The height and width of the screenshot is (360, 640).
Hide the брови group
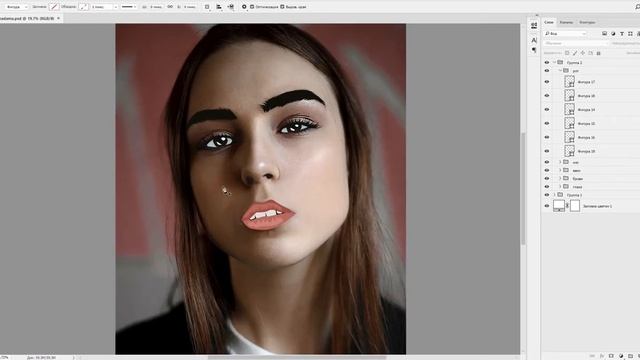547,178
